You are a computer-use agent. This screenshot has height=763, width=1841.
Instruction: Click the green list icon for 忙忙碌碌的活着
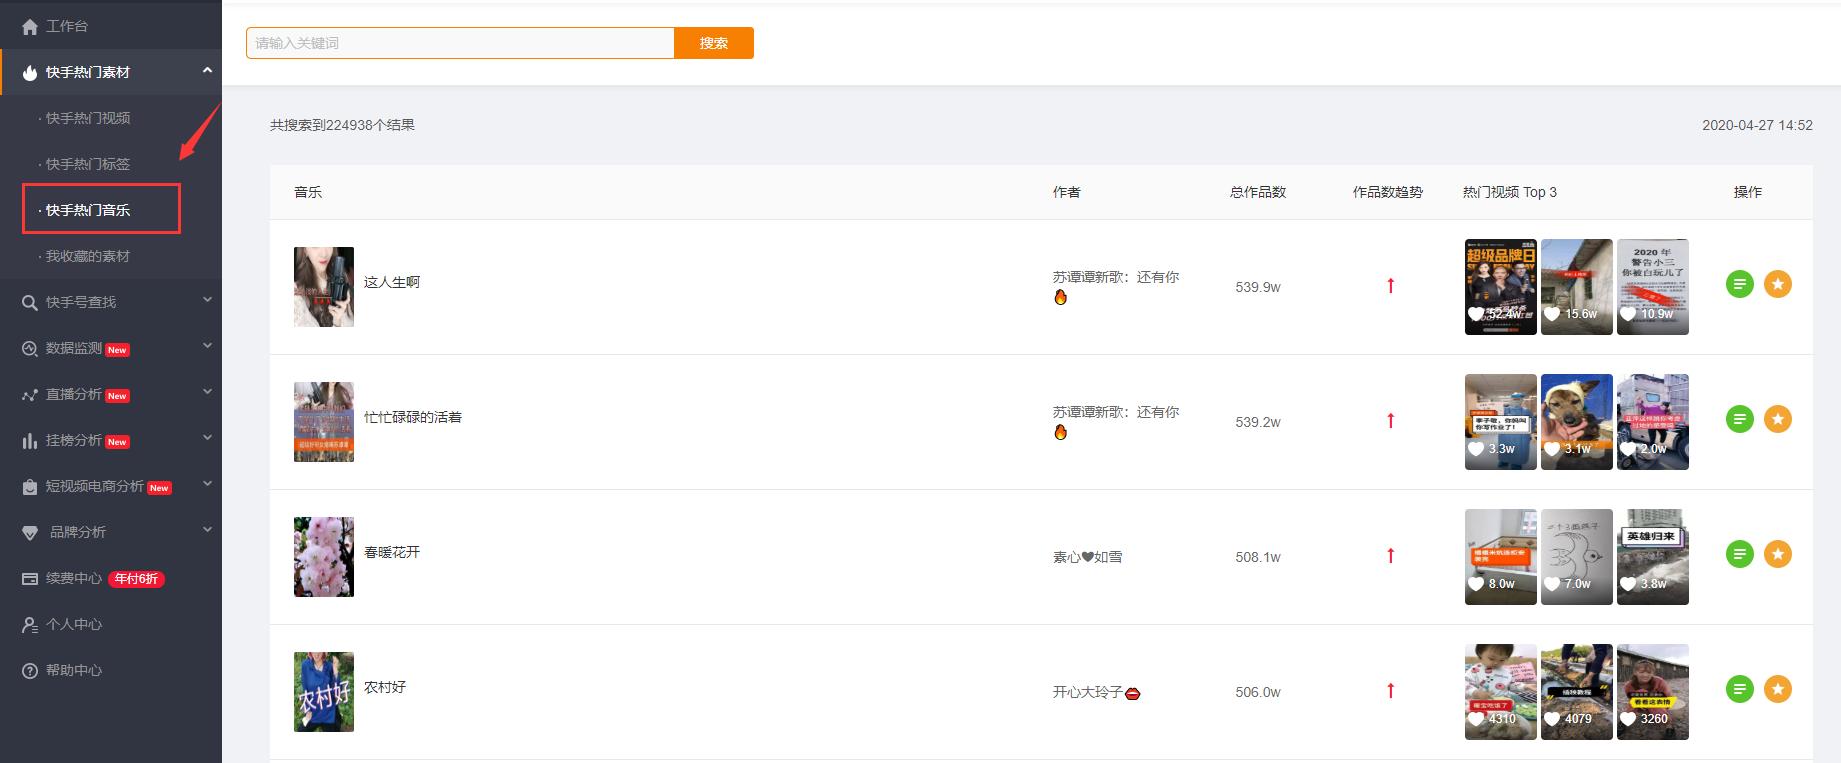tap(1740, 420)
